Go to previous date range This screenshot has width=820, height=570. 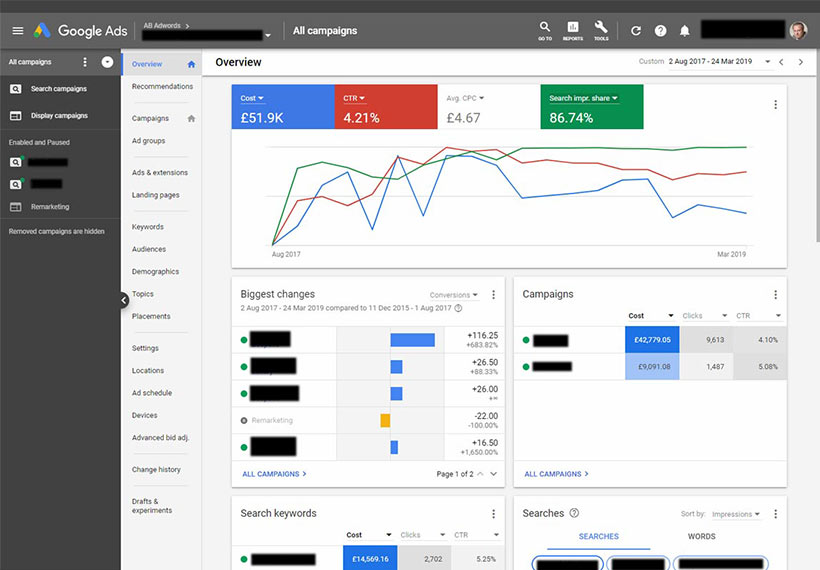click(x=781, y=62)
